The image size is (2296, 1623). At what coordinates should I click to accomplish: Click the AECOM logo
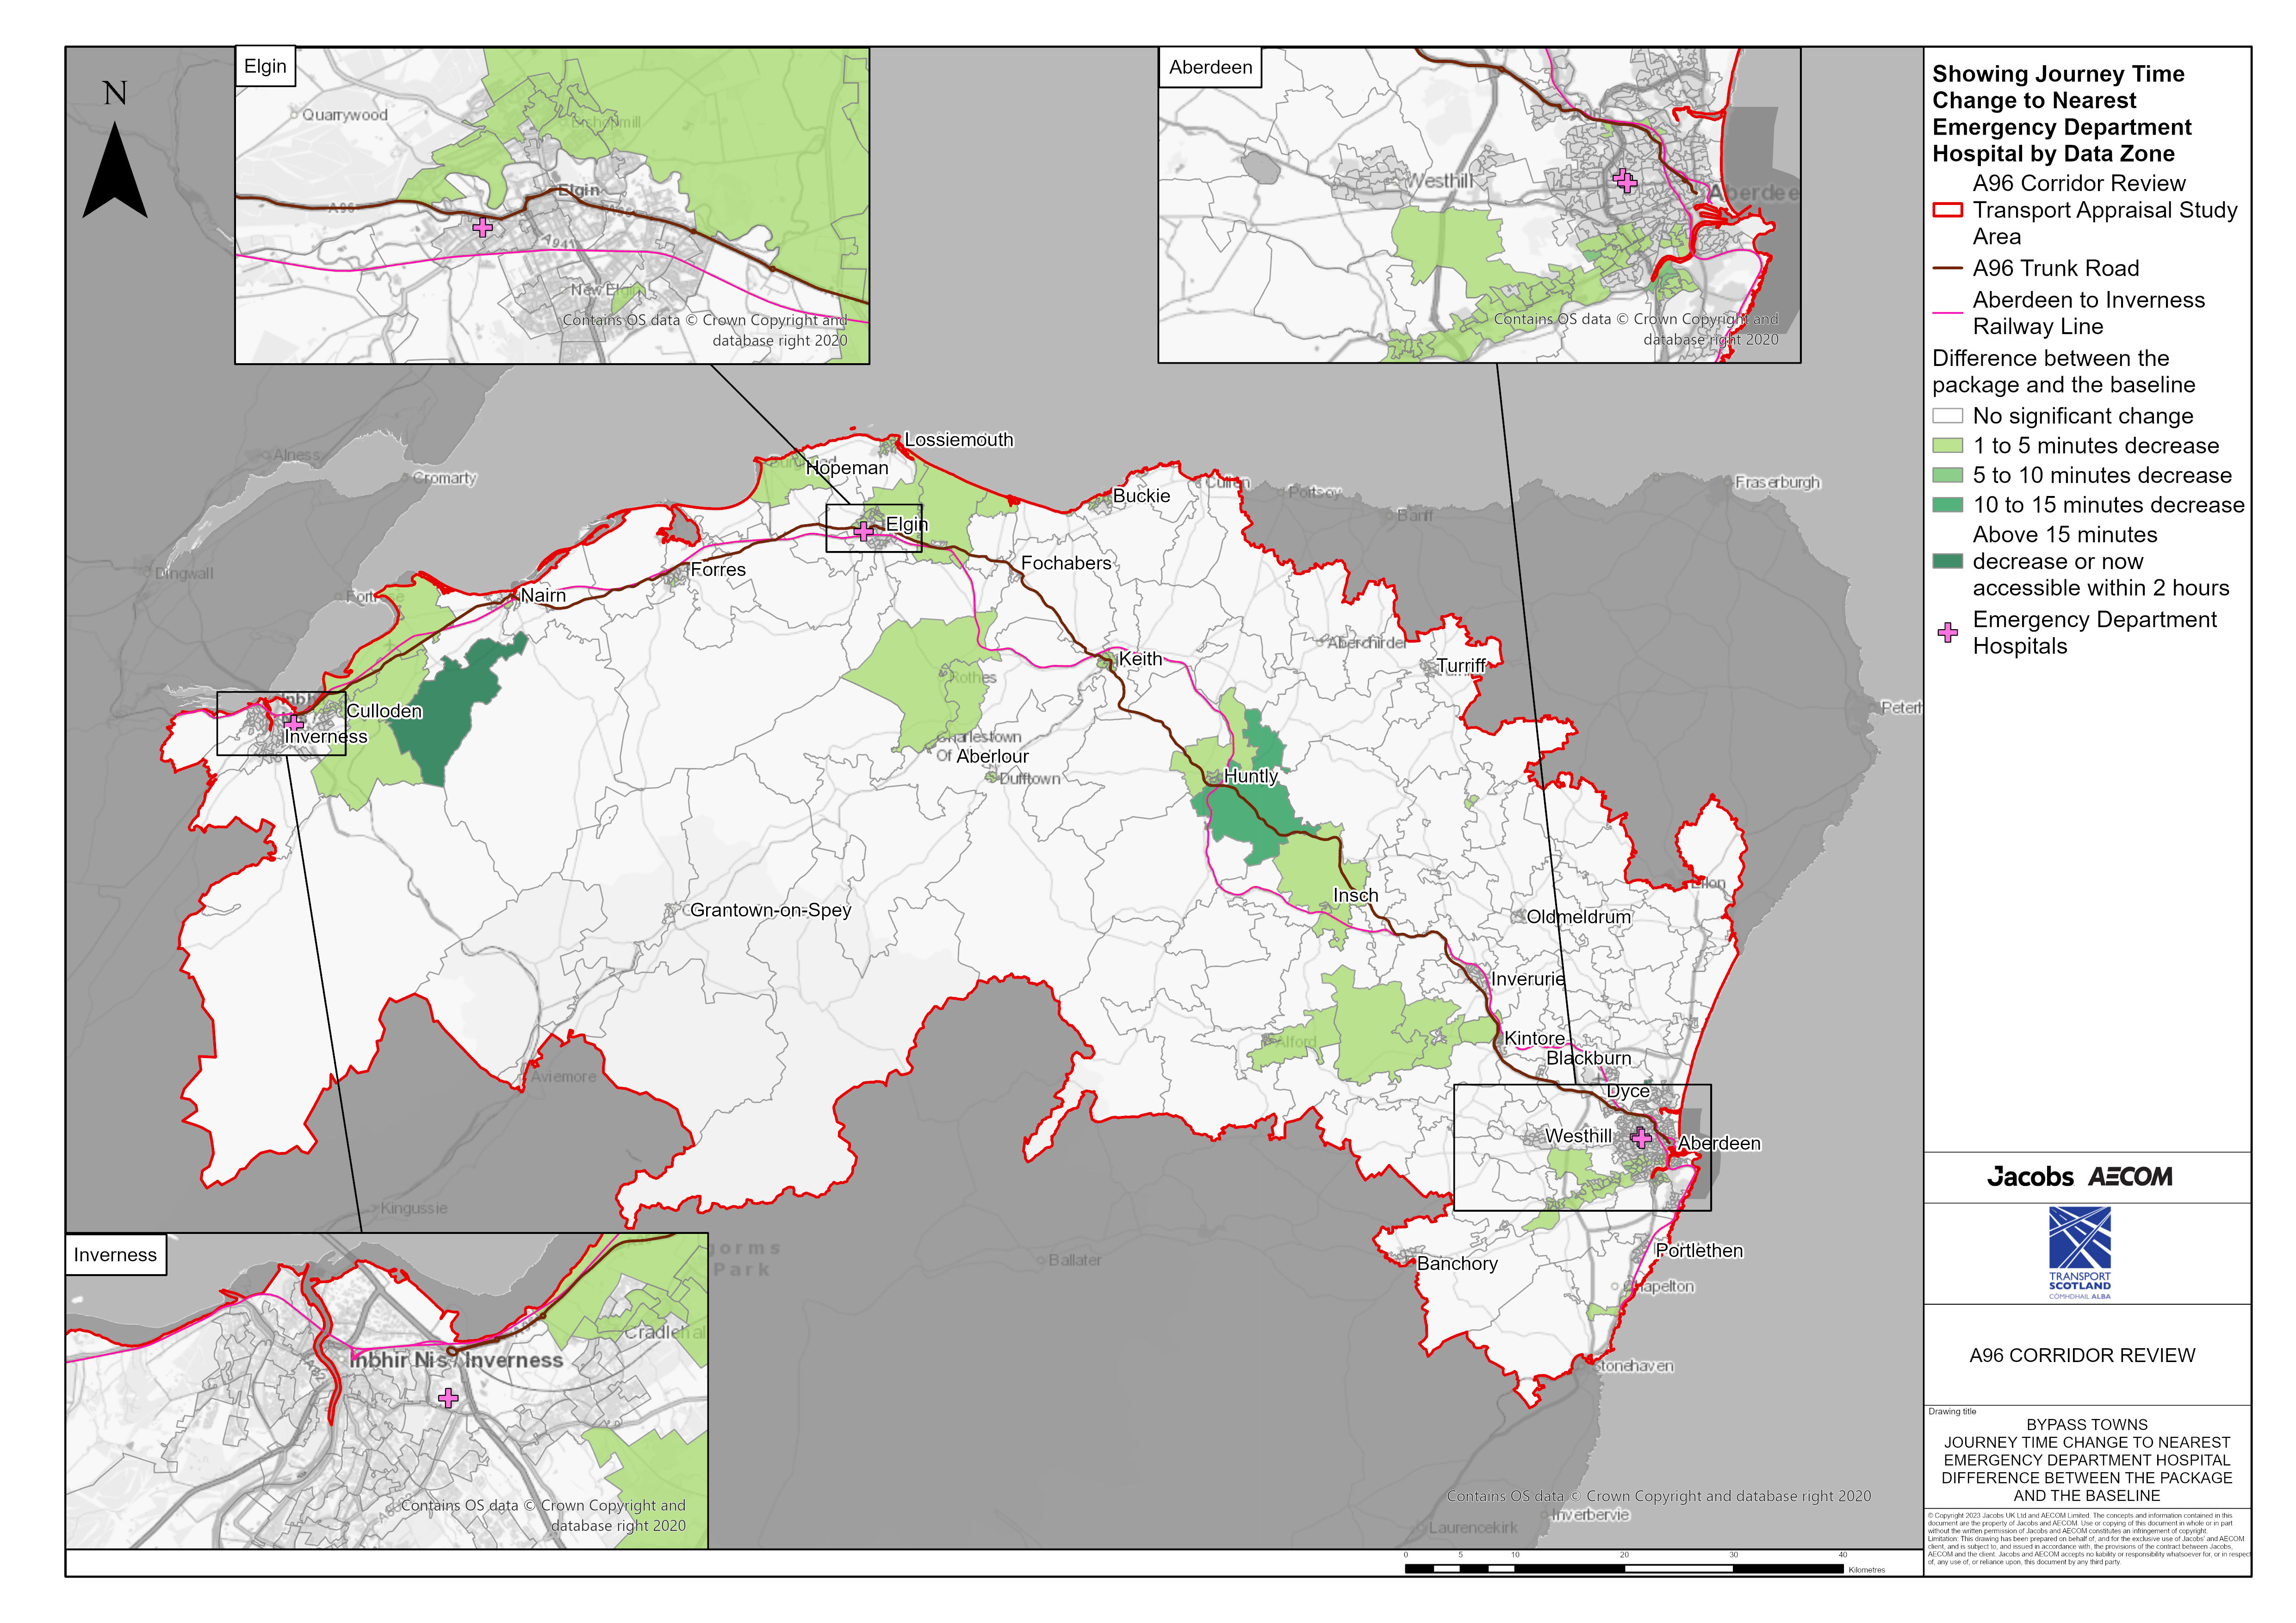coord(2130,1177)
